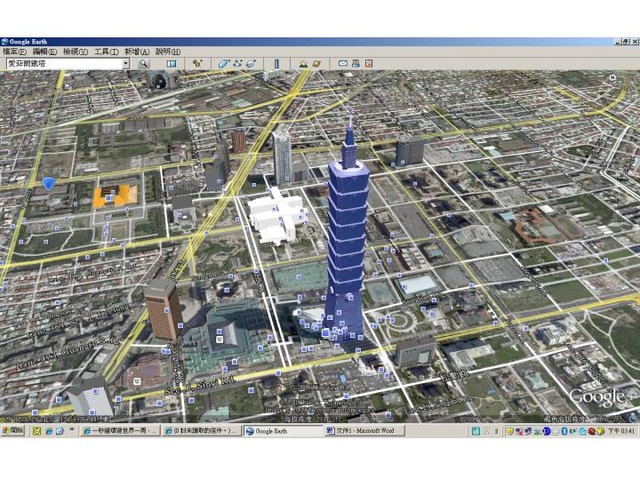
Task: Toggle the sunlight landscape icon
Action: coord(303,64)
